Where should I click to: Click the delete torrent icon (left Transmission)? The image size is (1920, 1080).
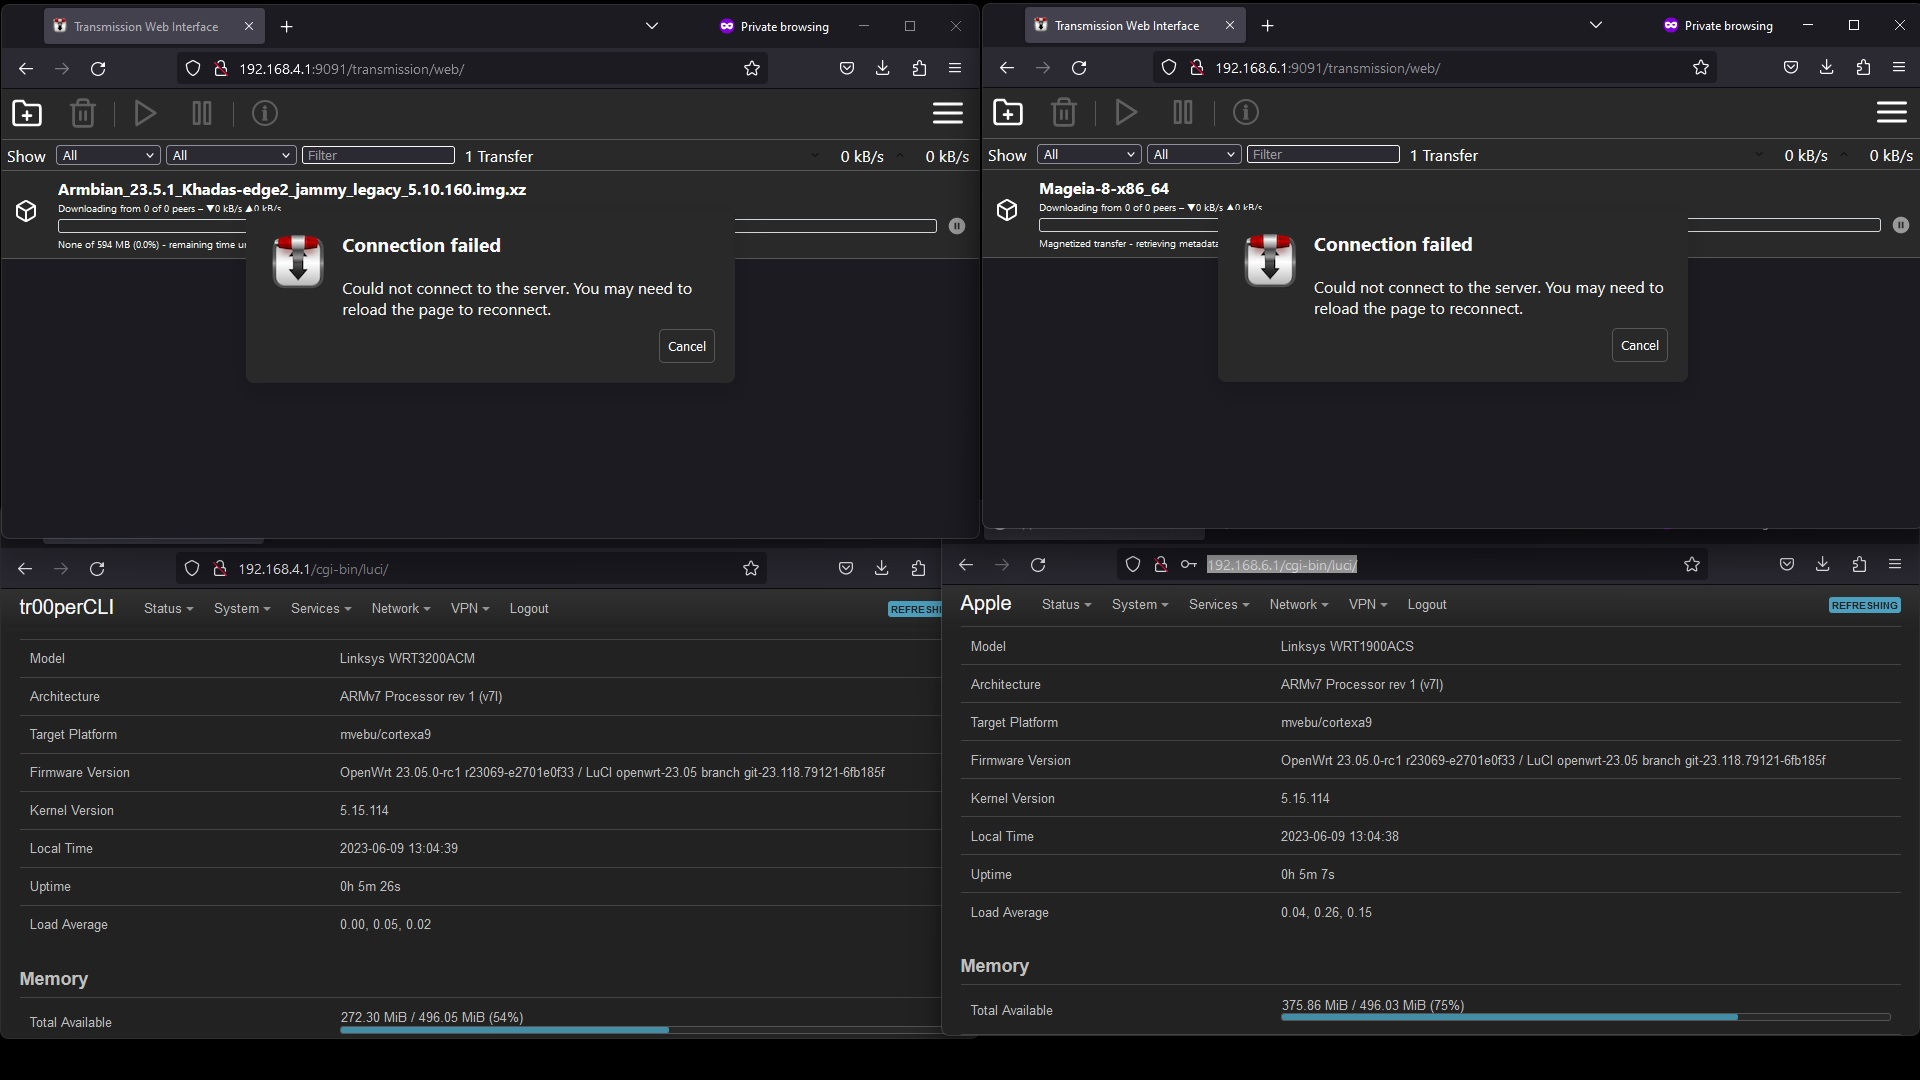click(x=83, y=113)
